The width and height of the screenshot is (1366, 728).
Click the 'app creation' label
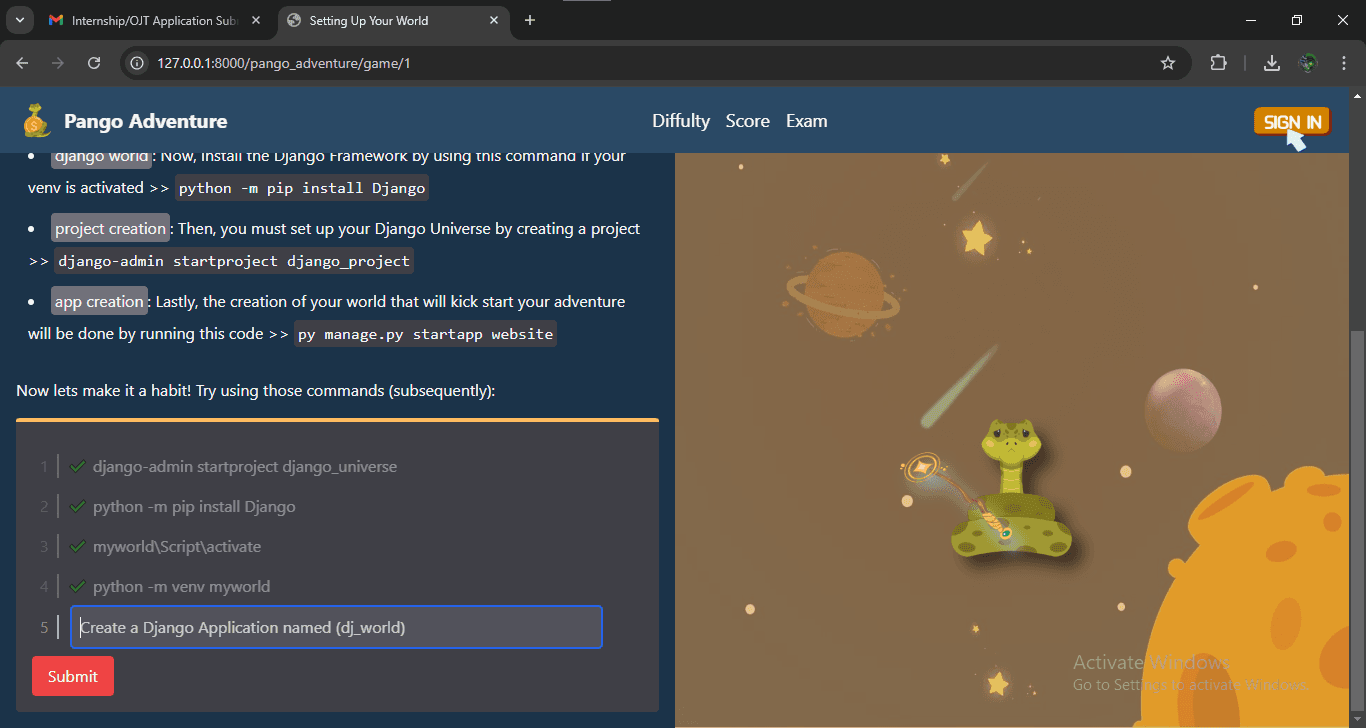(100, 301)
